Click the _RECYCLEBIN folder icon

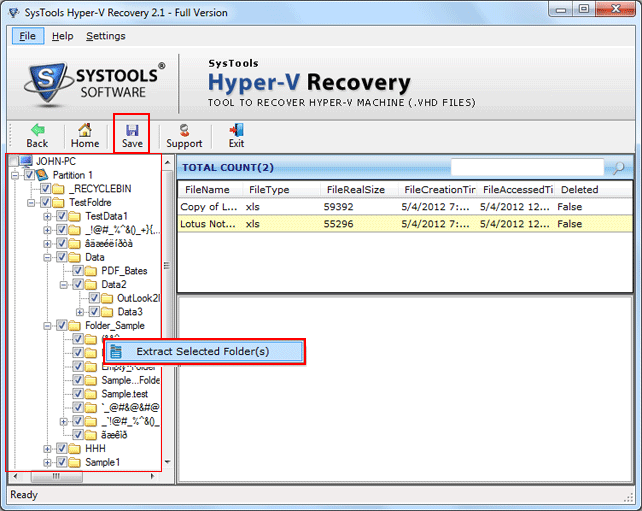[58, 189]
